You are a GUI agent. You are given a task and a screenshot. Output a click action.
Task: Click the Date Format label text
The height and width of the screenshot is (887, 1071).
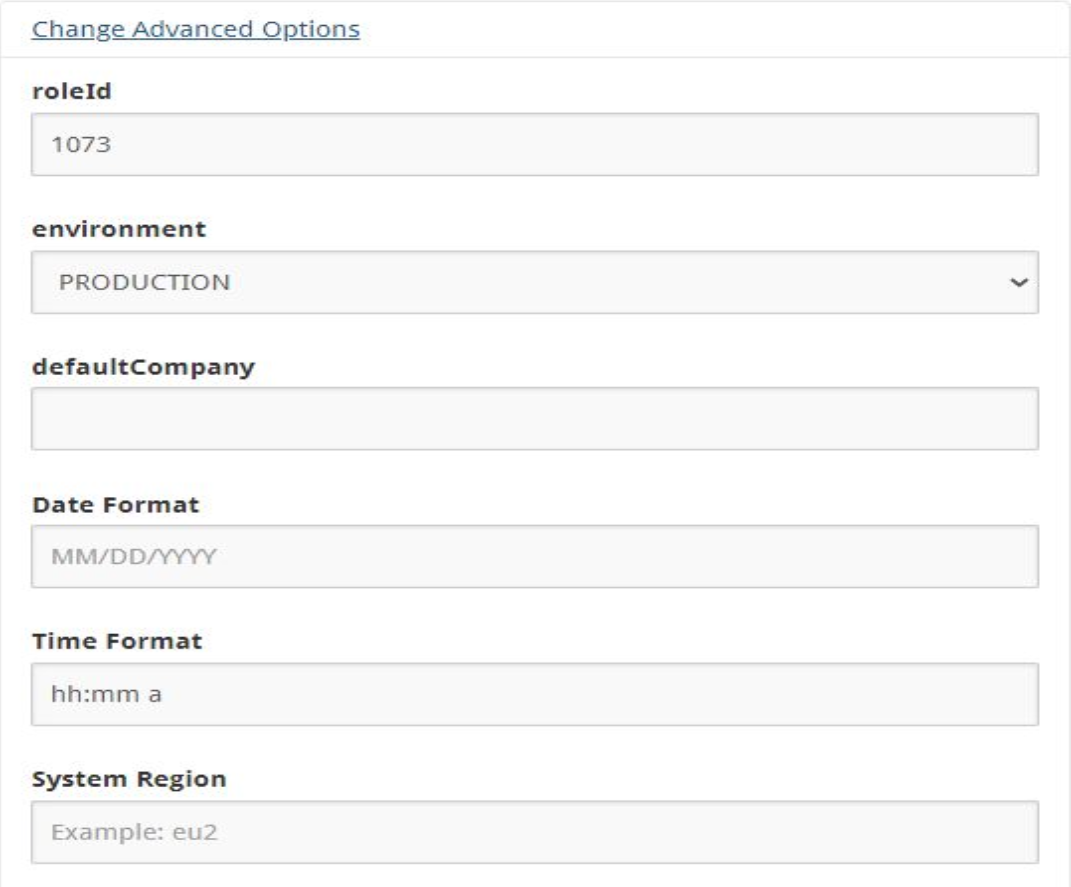pos(115,505)
